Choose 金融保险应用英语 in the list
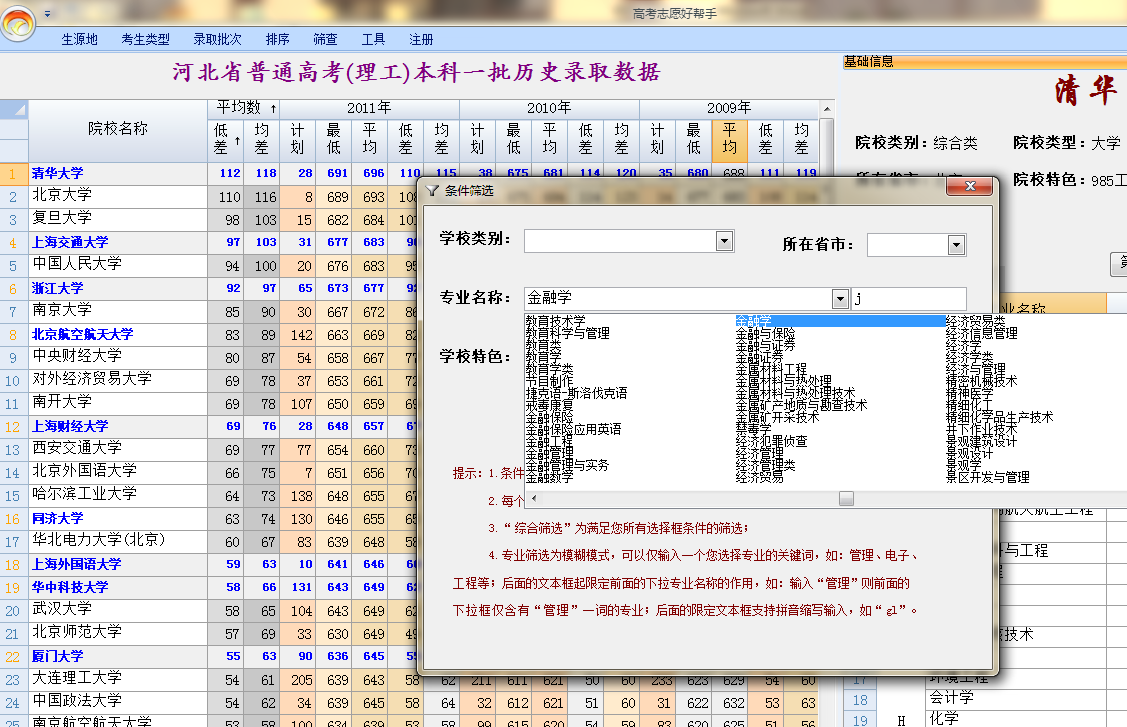Image resolution: width=1127 pixels, height=727 pixels. tap(574, 429)
